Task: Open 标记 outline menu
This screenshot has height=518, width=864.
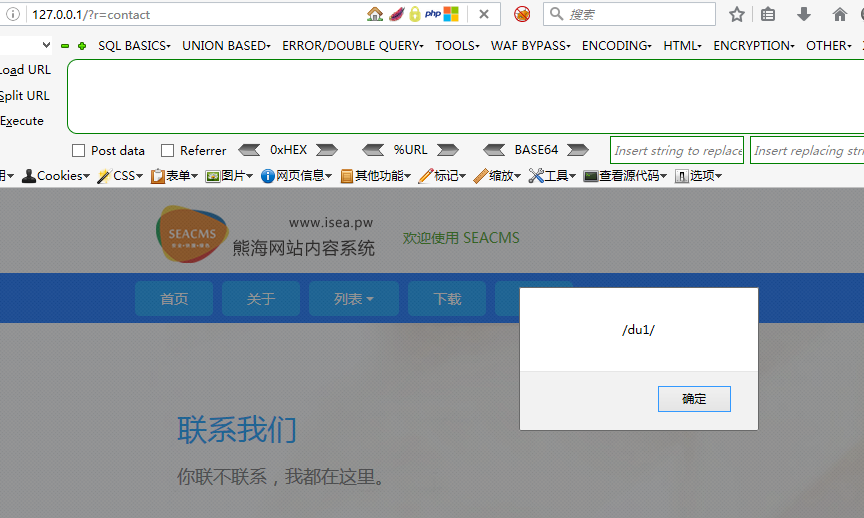Action: [x=442, y=176]
